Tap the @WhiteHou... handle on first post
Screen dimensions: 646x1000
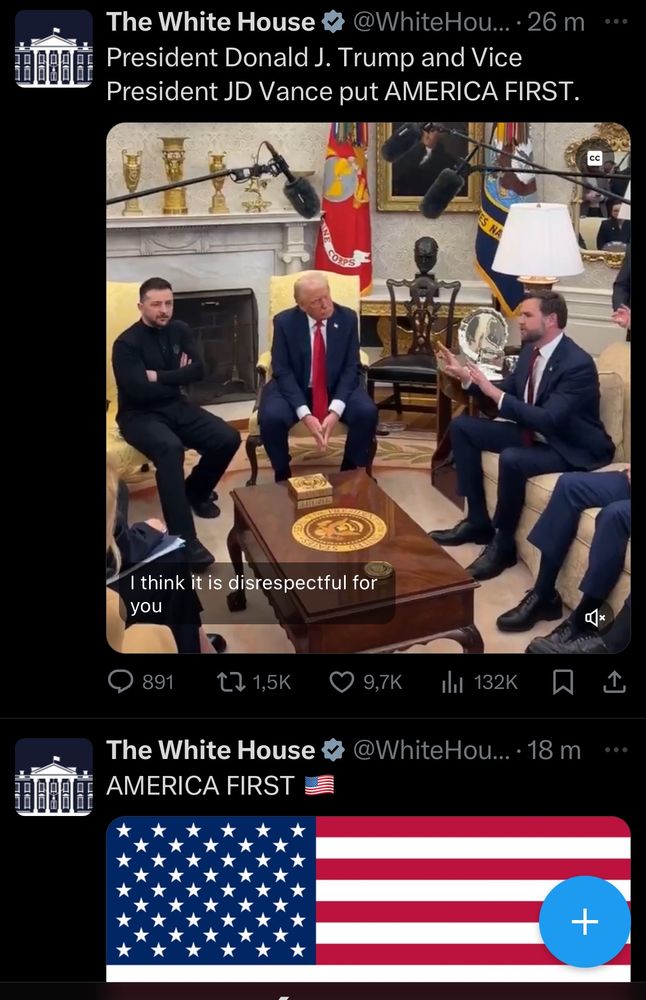coord(431,22)
